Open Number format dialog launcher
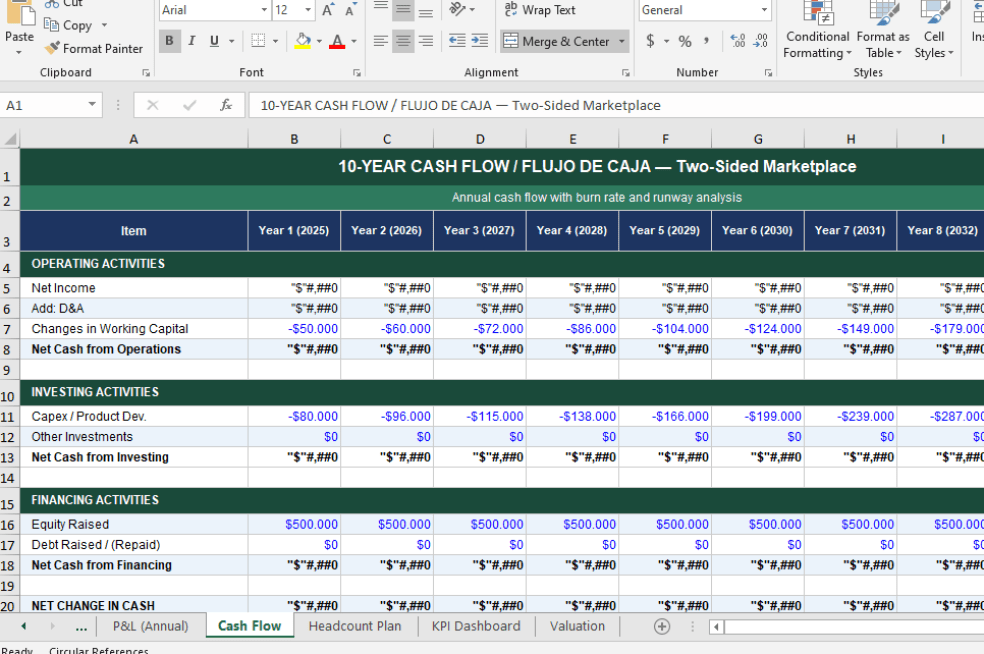The height and width of the screenshot is (654, 984). (x=768, y=73)
